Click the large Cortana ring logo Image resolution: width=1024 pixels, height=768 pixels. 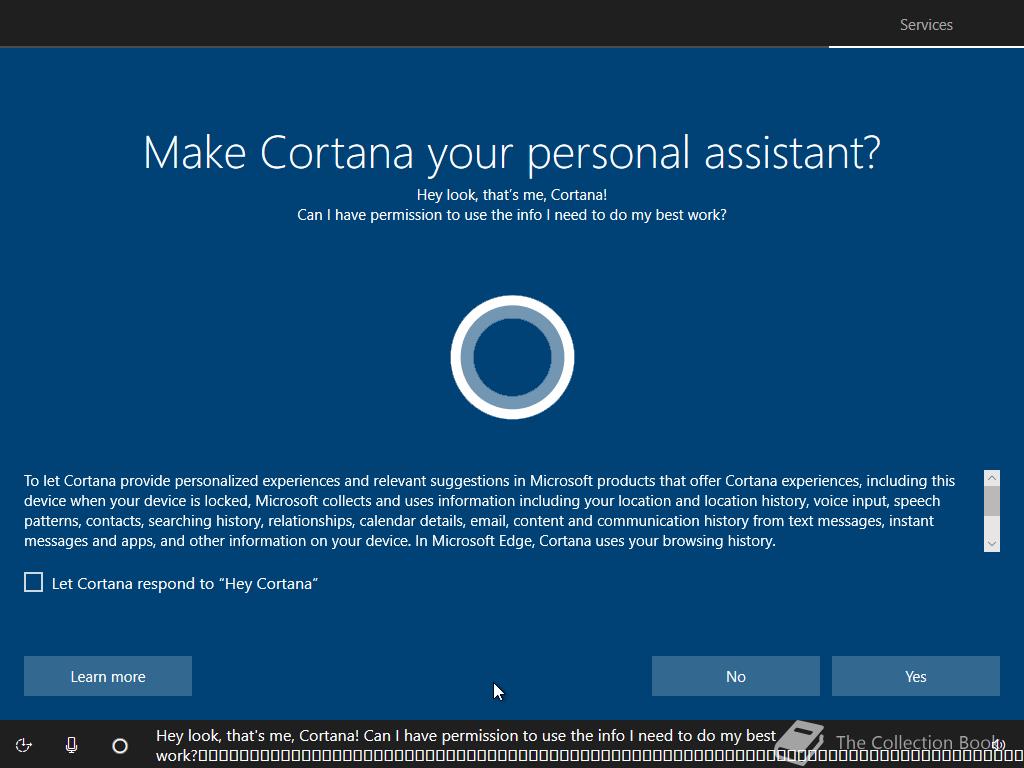pyautogui.click(x=512, y=357)
